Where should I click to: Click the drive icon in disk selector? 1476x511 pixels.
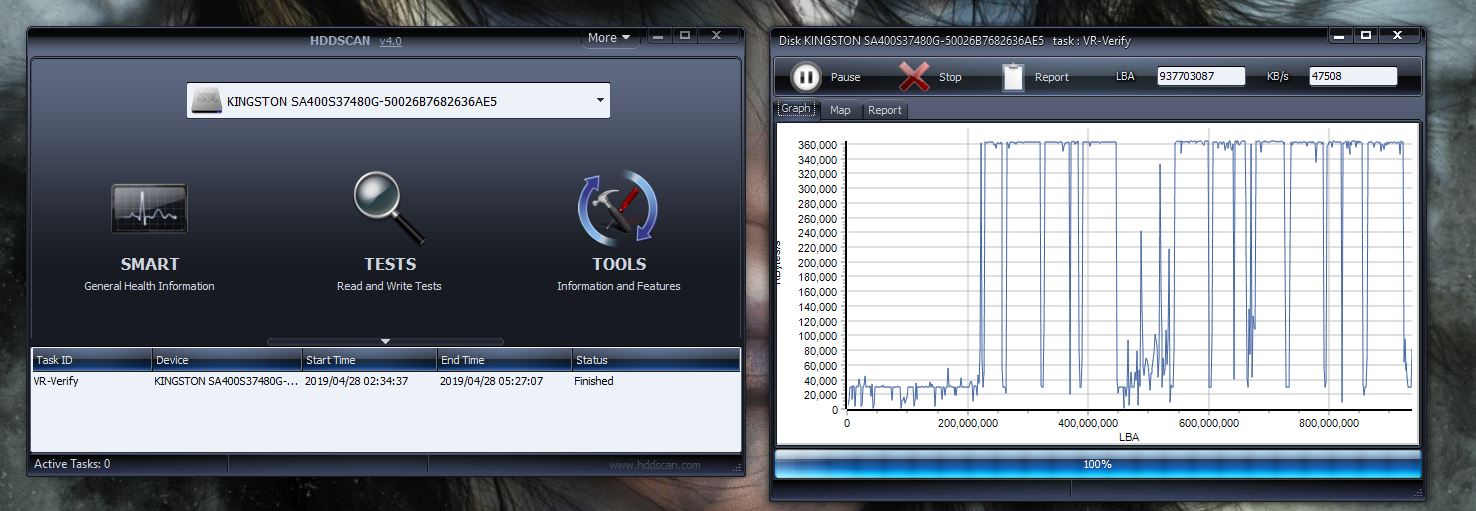(x=206, y=101)
